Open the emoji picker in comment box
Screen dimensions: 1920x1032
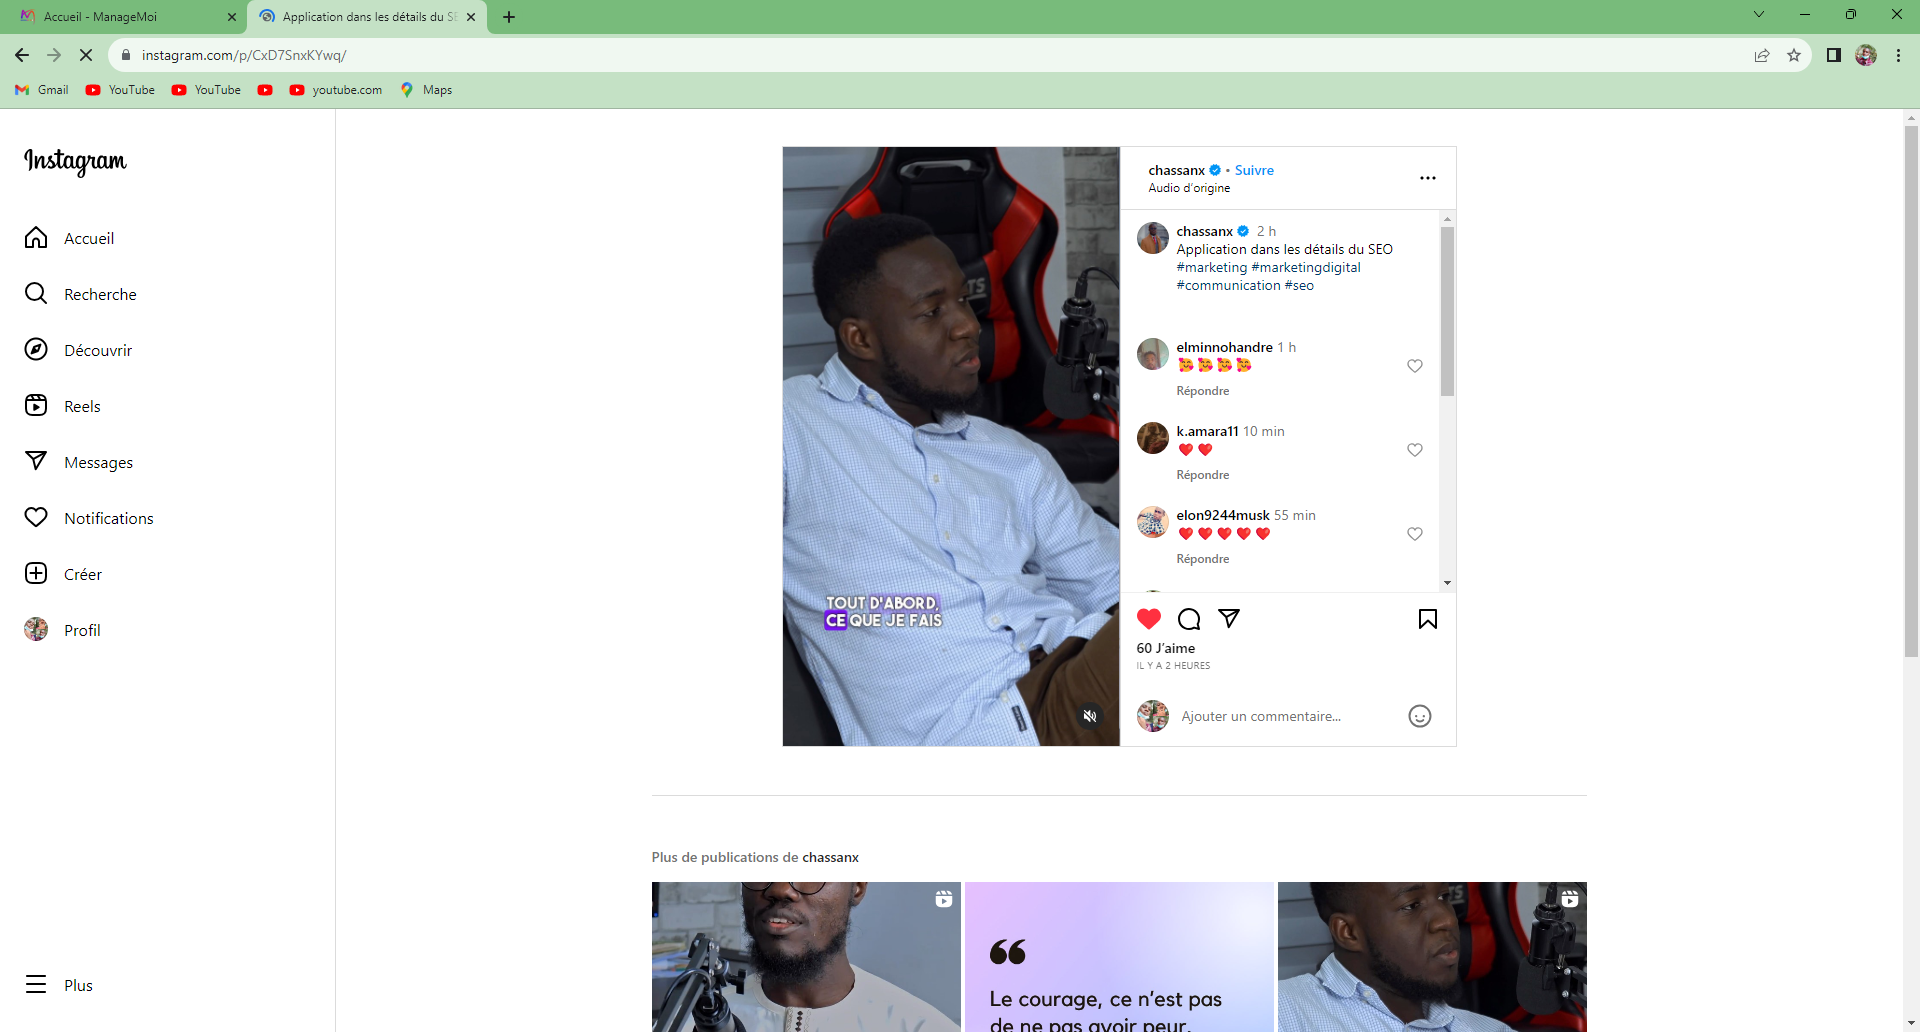[1419, 716]
